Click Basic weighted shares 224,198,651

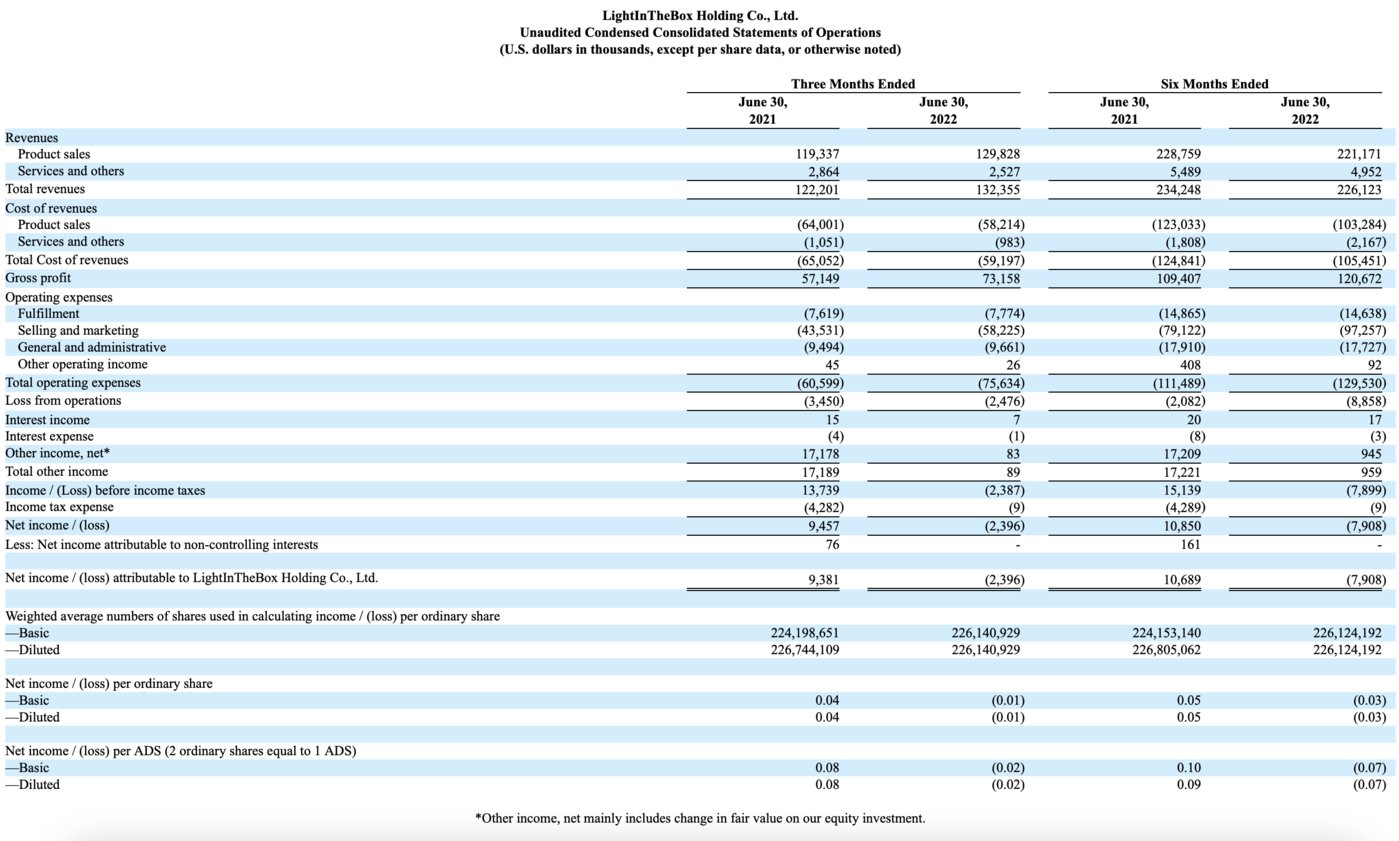tap(805, 634)
